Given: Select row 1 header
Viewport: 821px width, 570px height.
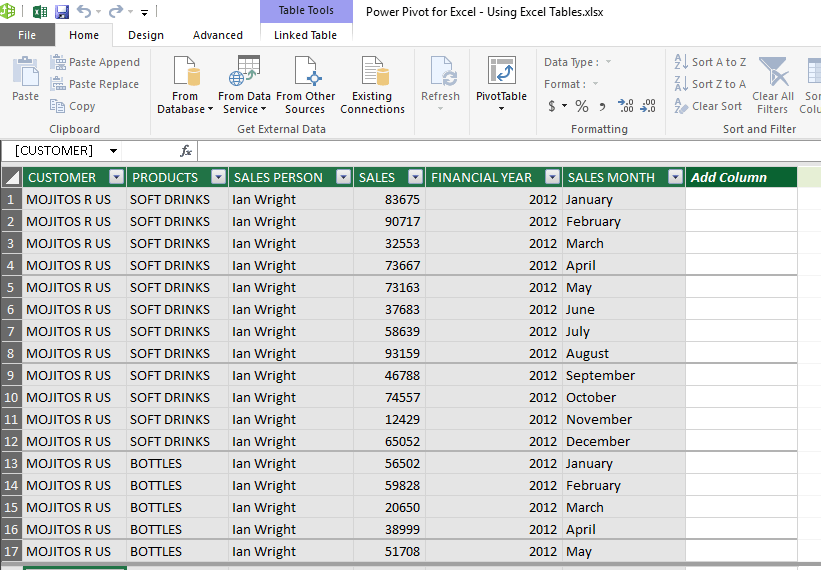Looking at the screenshot, I should [x=12, y=199].
